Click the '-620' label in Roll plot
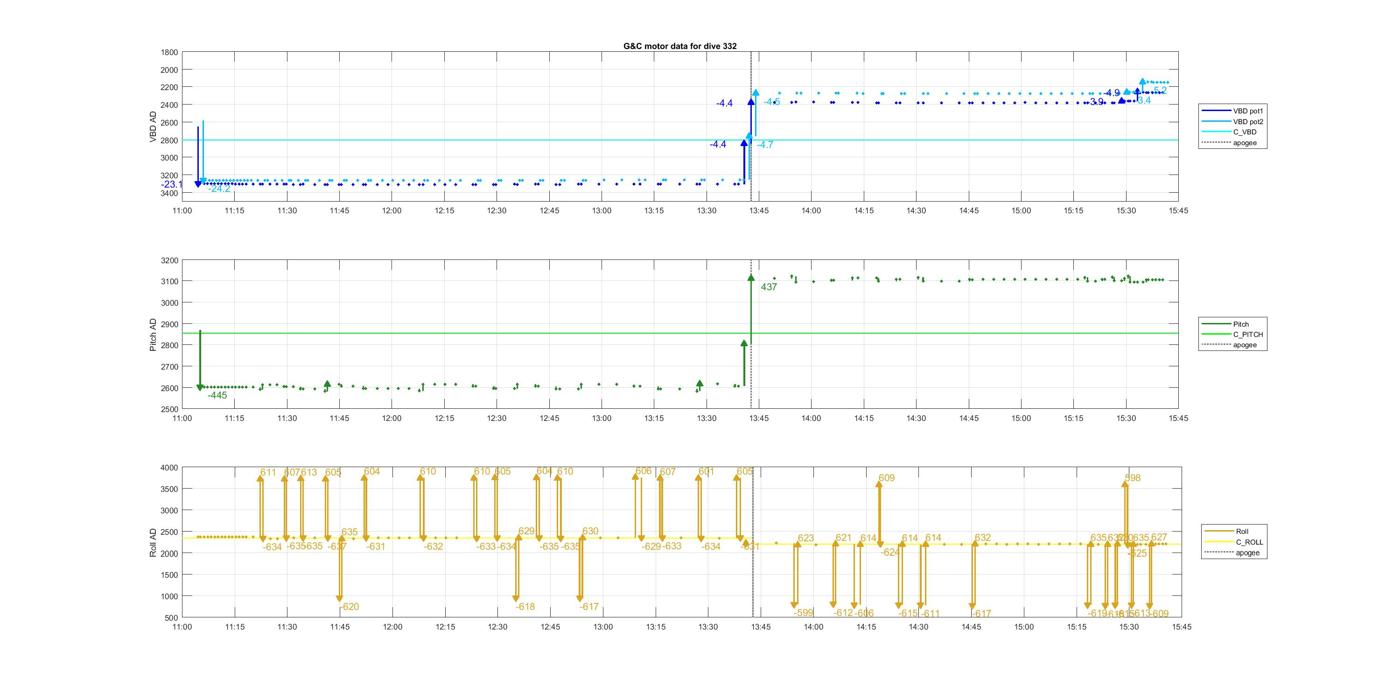 point(349,608)
